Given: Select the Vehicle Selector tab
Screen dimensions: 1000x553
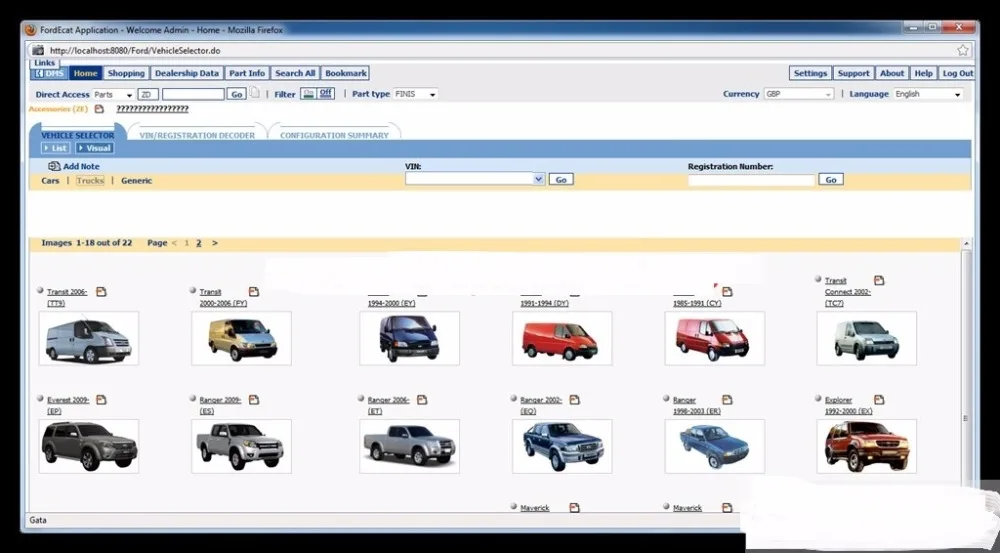Looking at the screenshot, I should click(77, 135).
